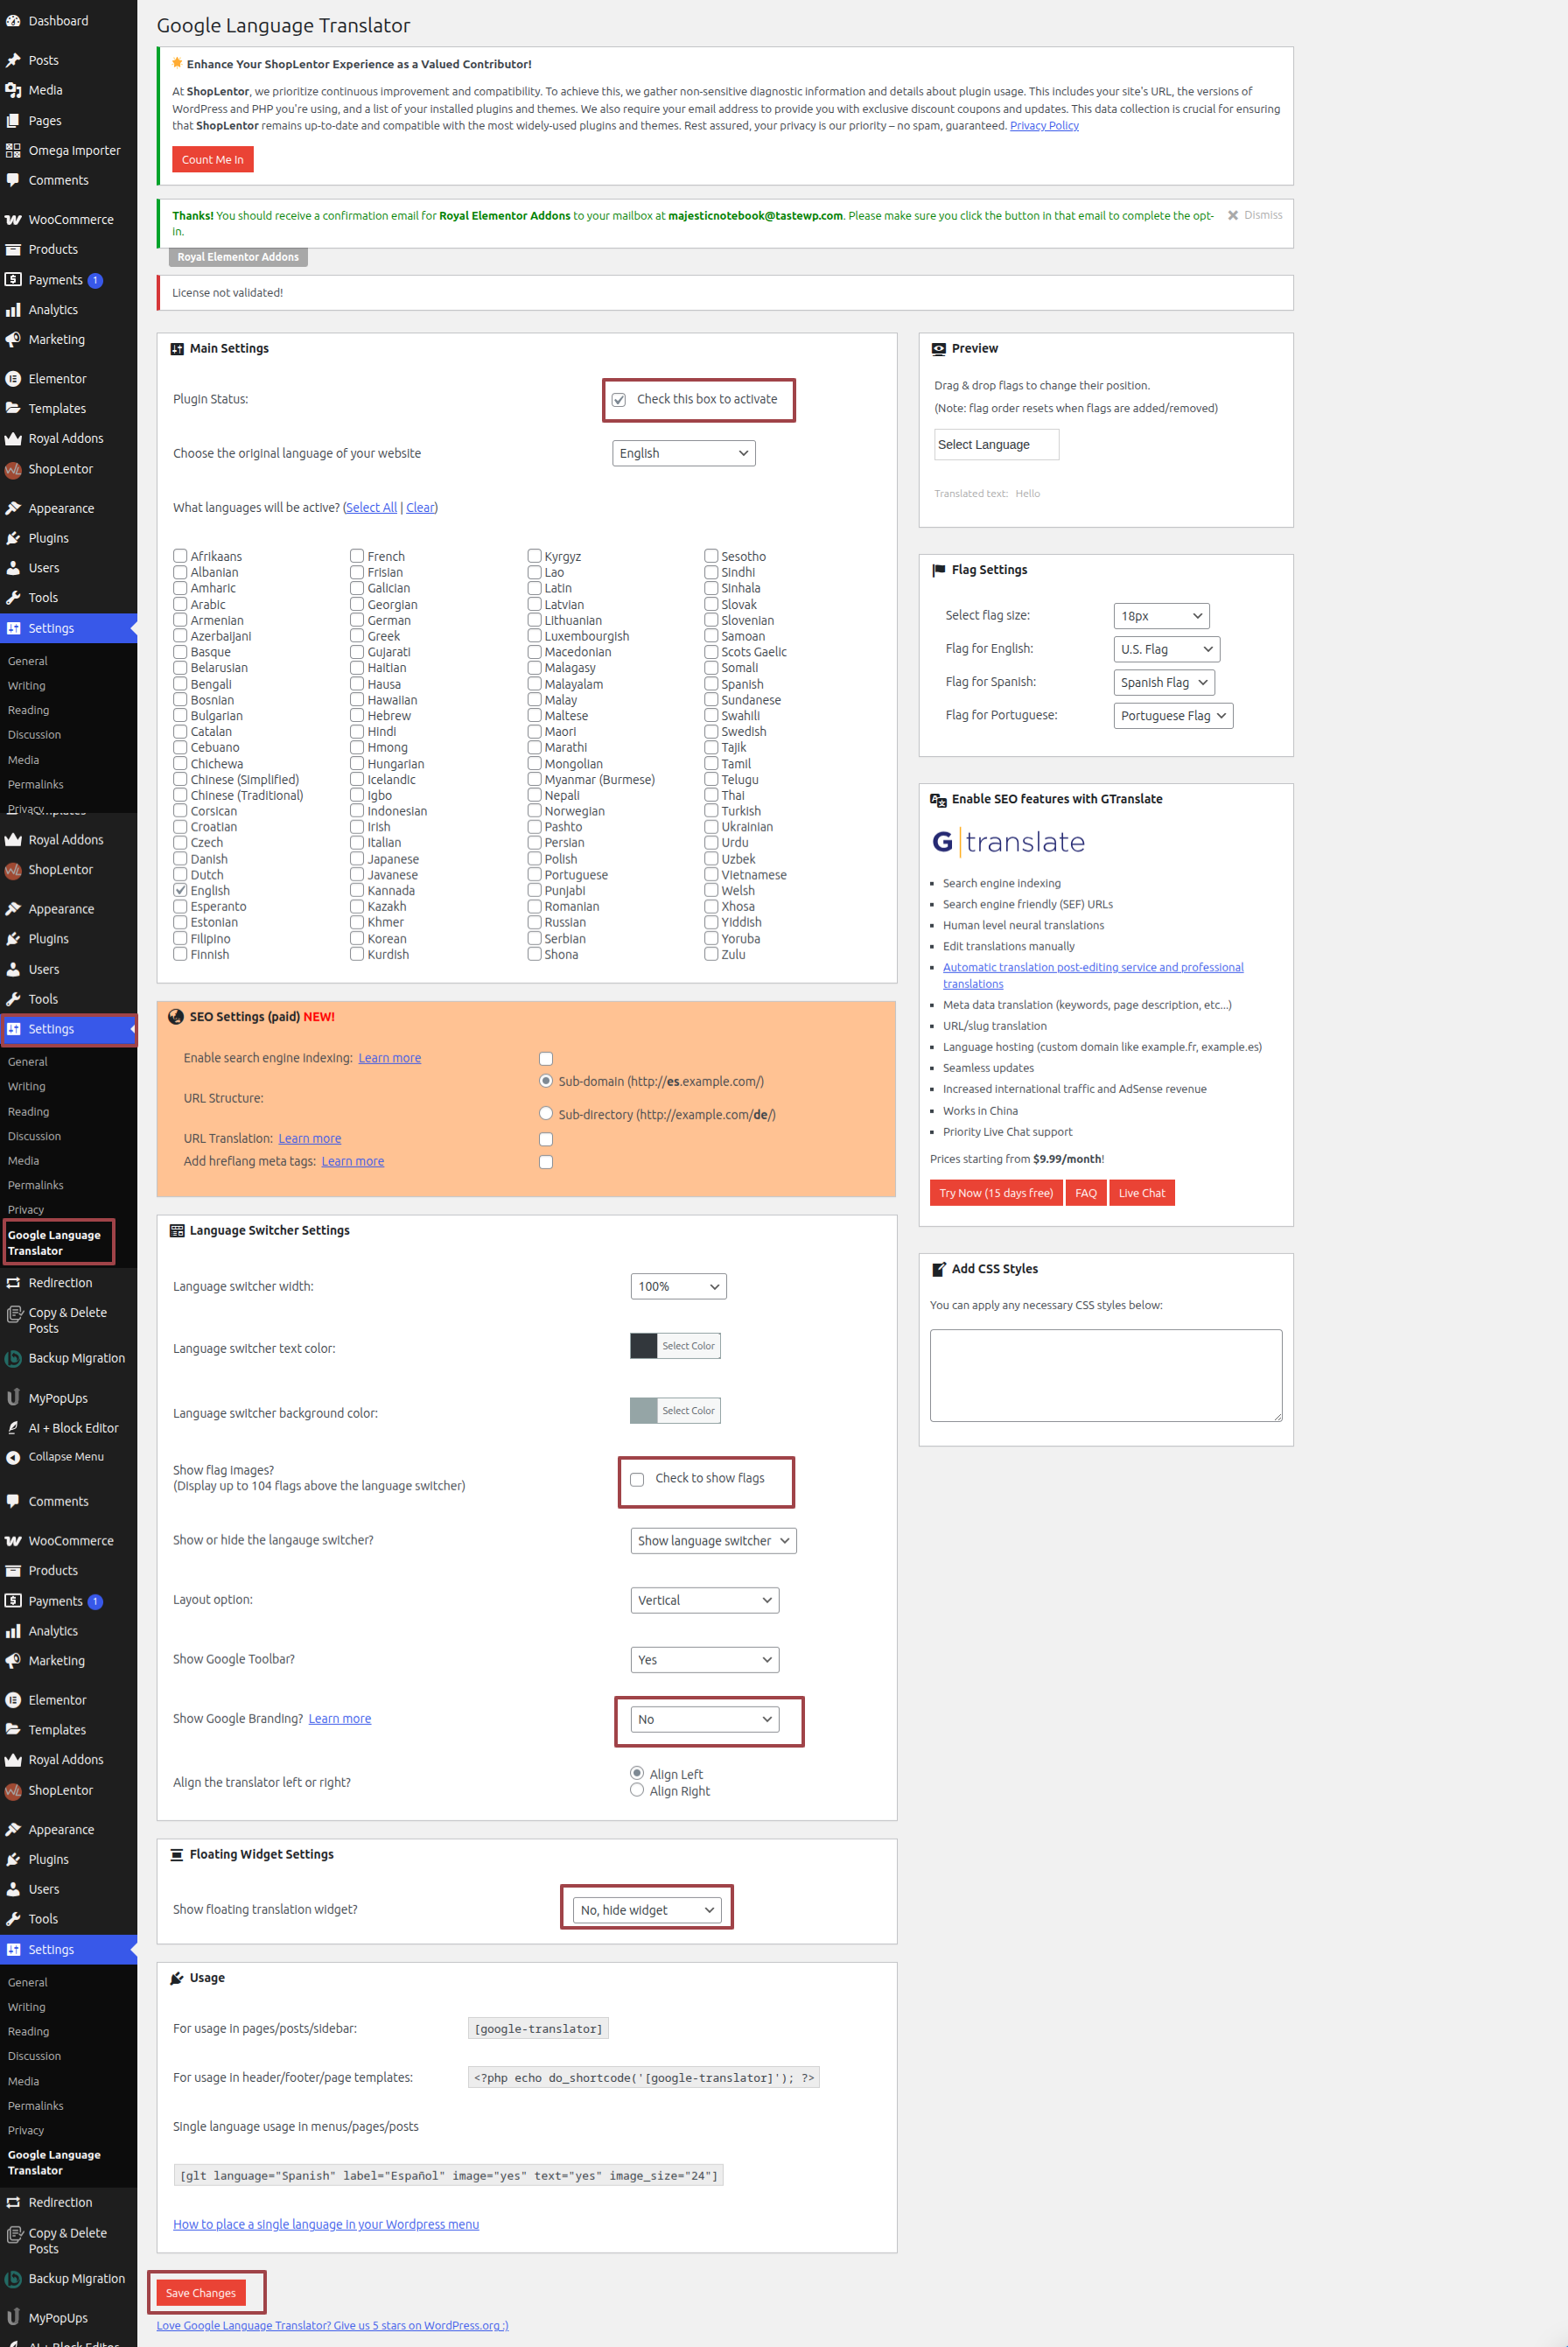
Task: Dismiss the Royal Elementor Addons notice
Action: [1254, 215]
